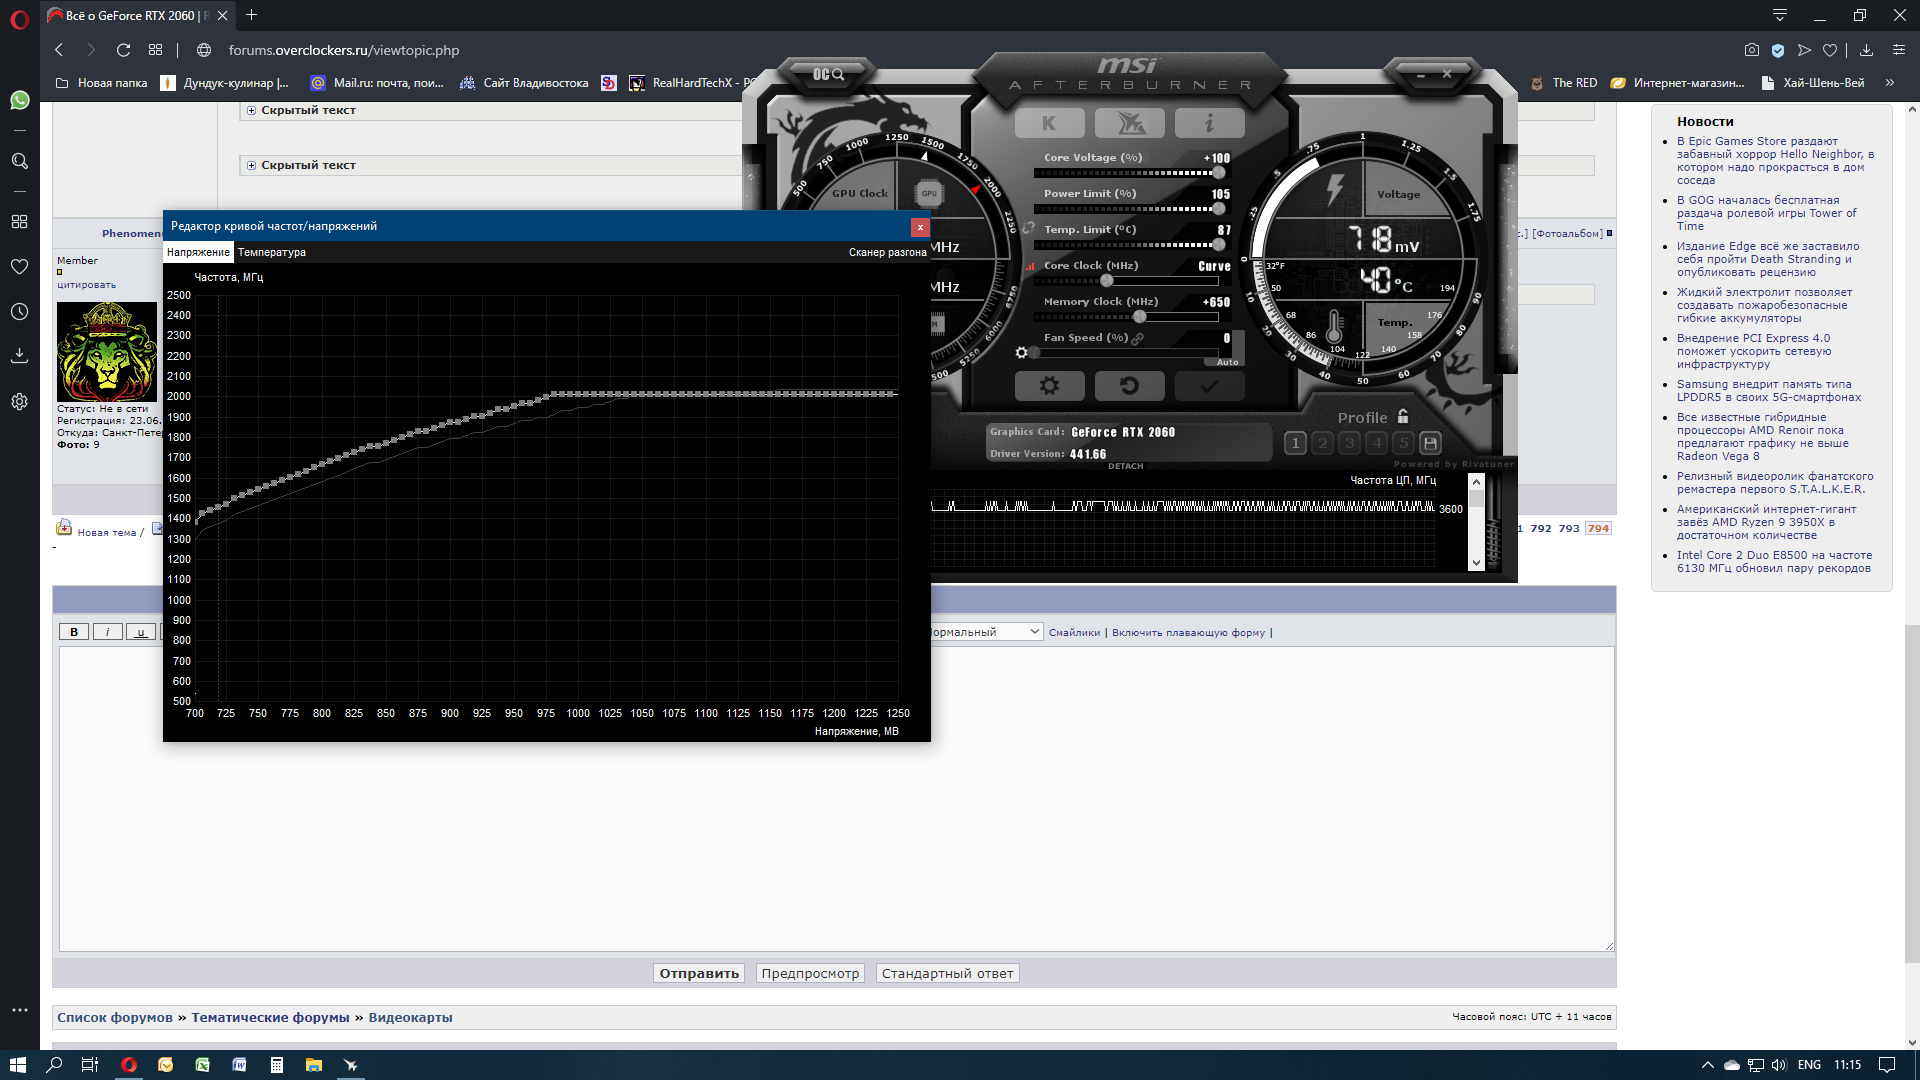Toggle the fan speed link icon
The image size is (1920, 1080).
coord(1137,338)
